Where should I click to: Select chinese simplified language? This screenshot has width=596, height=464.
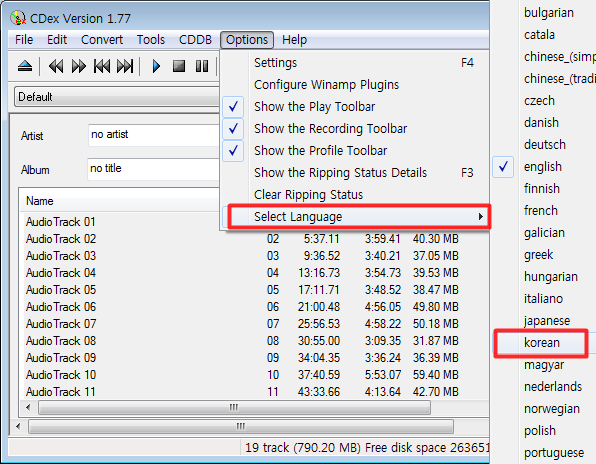point(560,57)
